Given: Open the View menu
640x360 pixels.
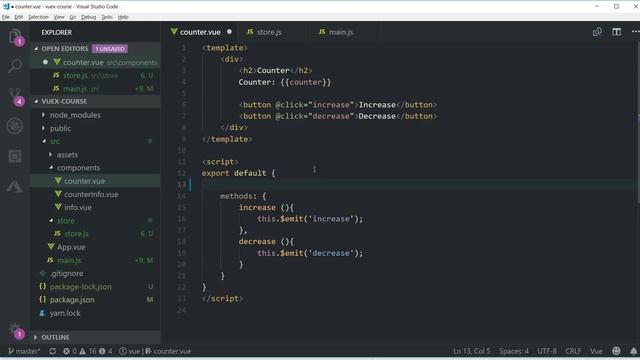Looking at the screenshot, I should point(59,17).
